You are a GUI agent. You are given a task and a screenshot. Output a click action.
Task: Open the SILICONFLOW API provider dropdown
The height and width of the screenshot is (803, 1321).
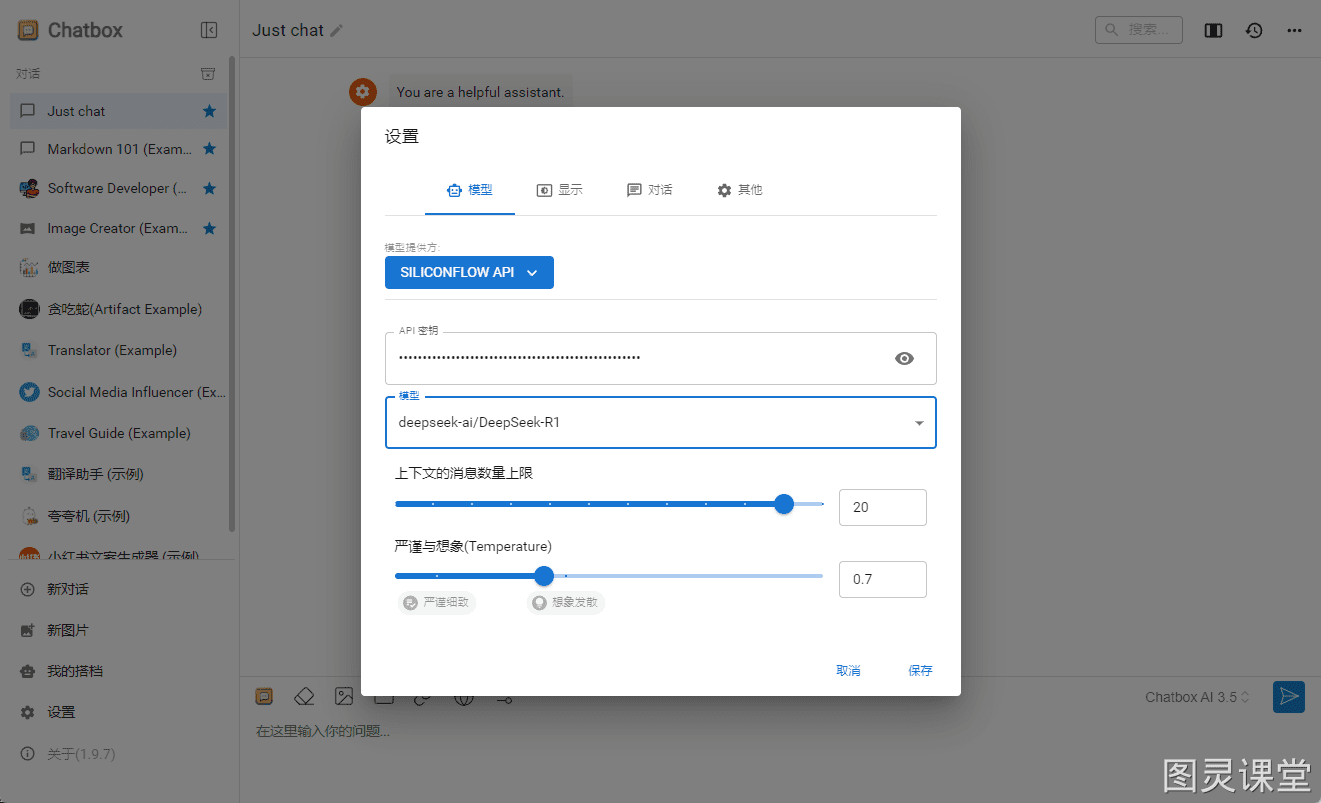pos(469,272)
